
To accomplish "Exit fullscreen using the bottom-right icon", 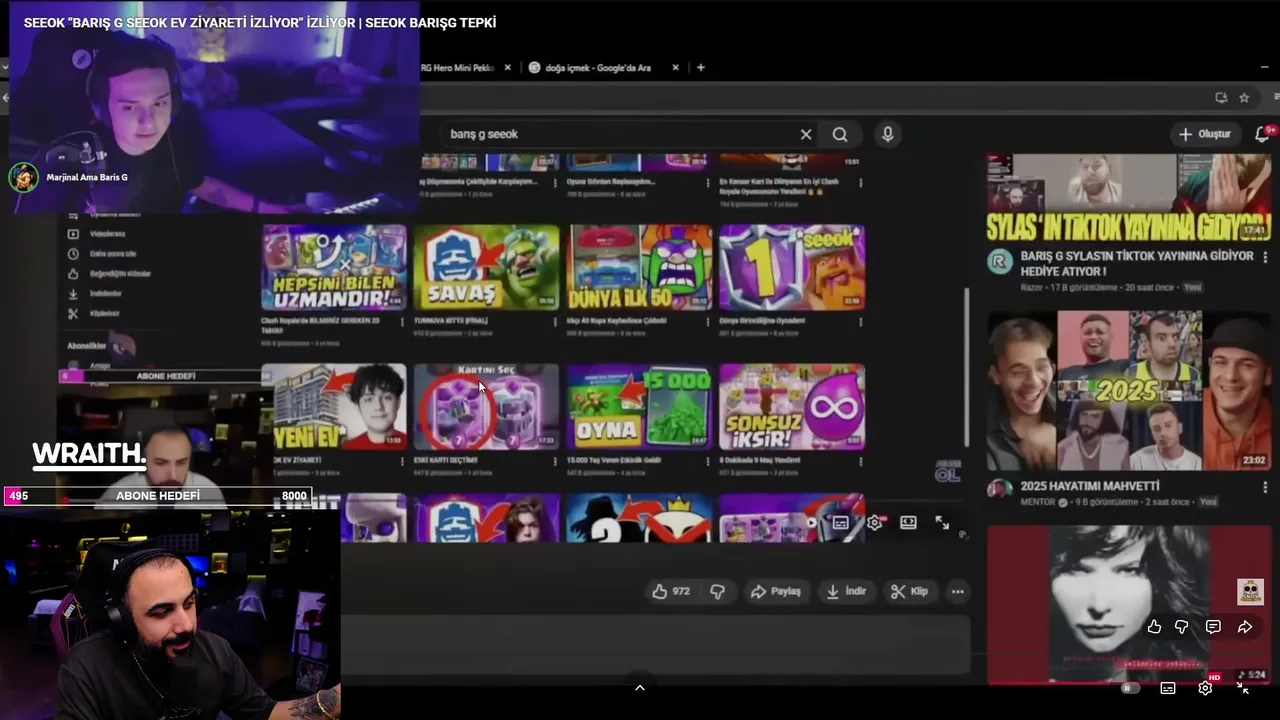I will pyautogui.click(x=1243, y=688).
